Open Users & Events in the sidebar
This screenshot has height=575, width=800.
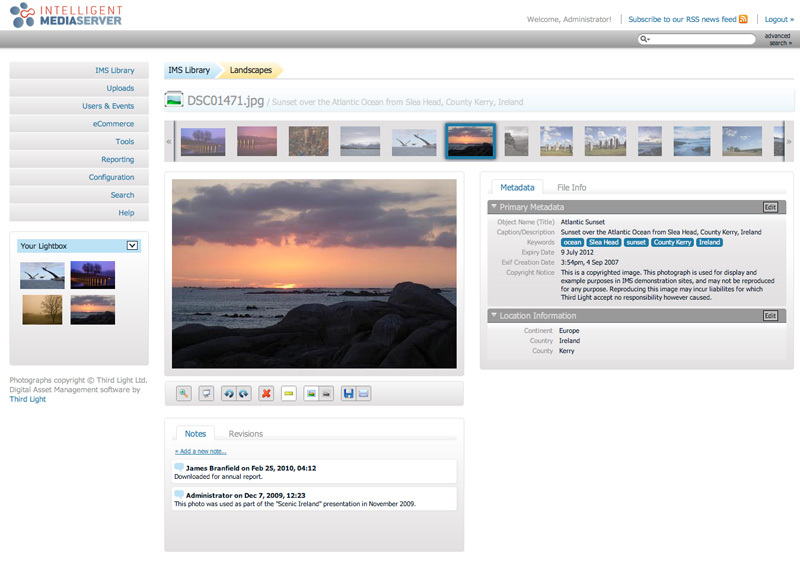point(79,106)
